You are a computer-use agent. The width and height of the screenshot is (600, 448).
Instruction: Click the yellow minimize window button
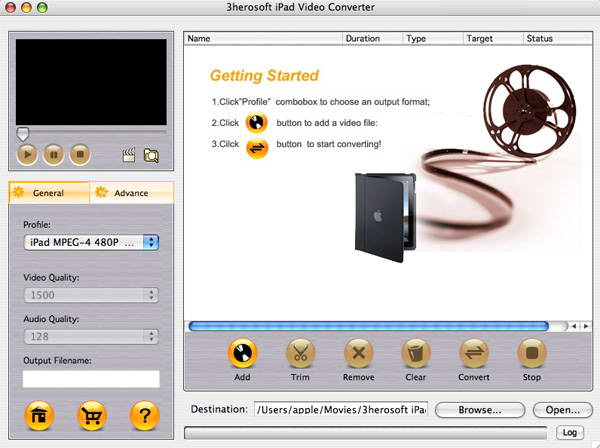pyautogui.click(x=26, y=7)
